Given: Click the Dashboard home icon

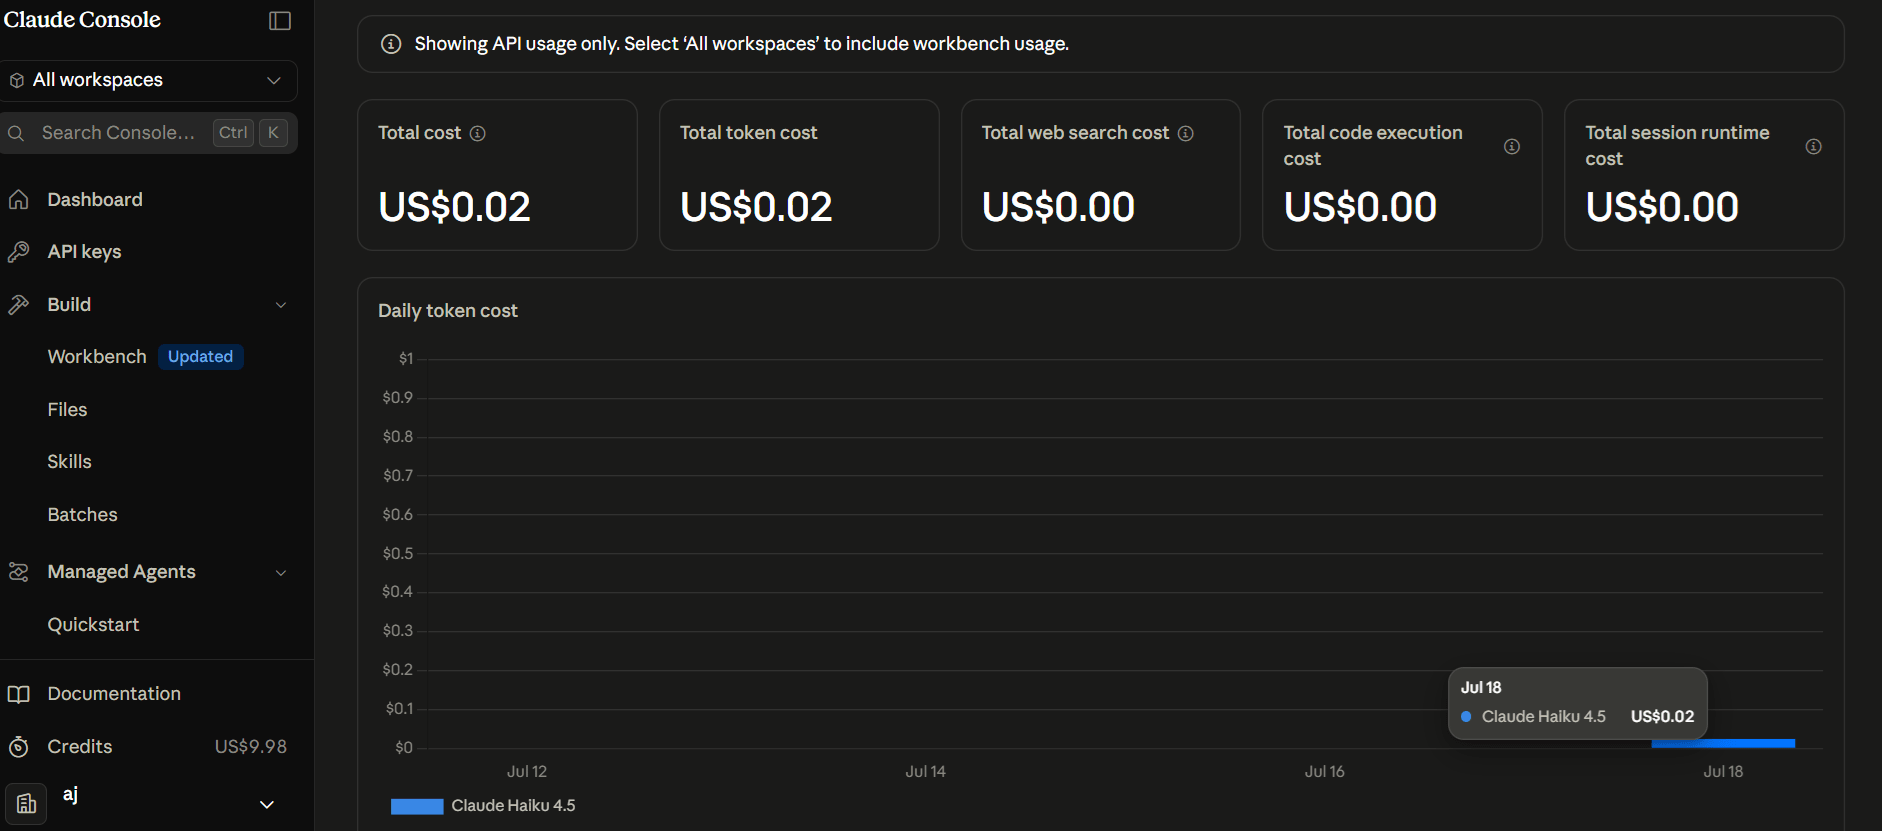Looking at the screenshot, I should point(18,200).
